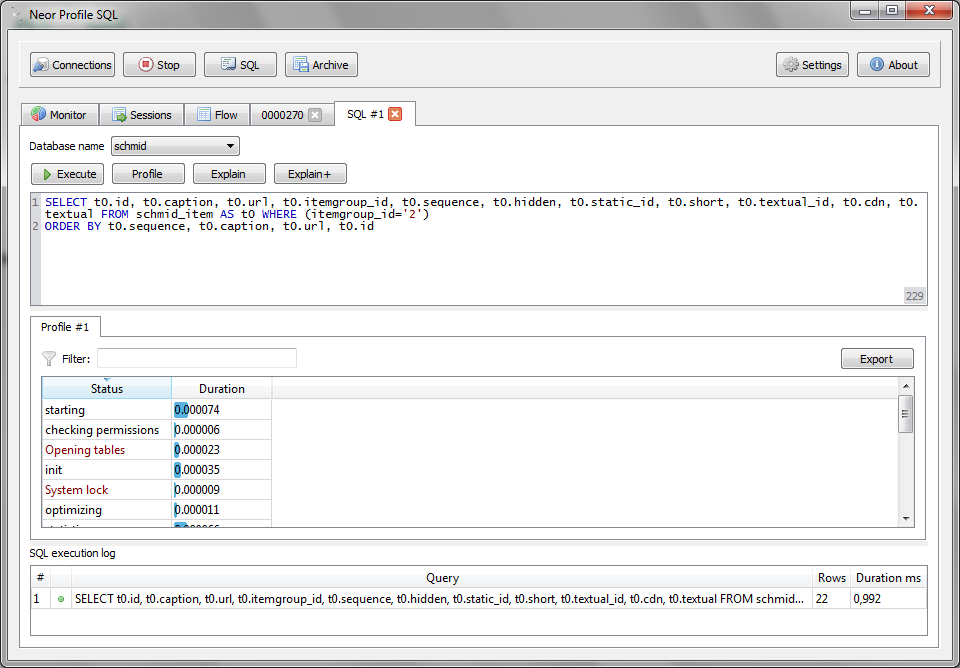Open the Connections dialog

click(72, 65)
